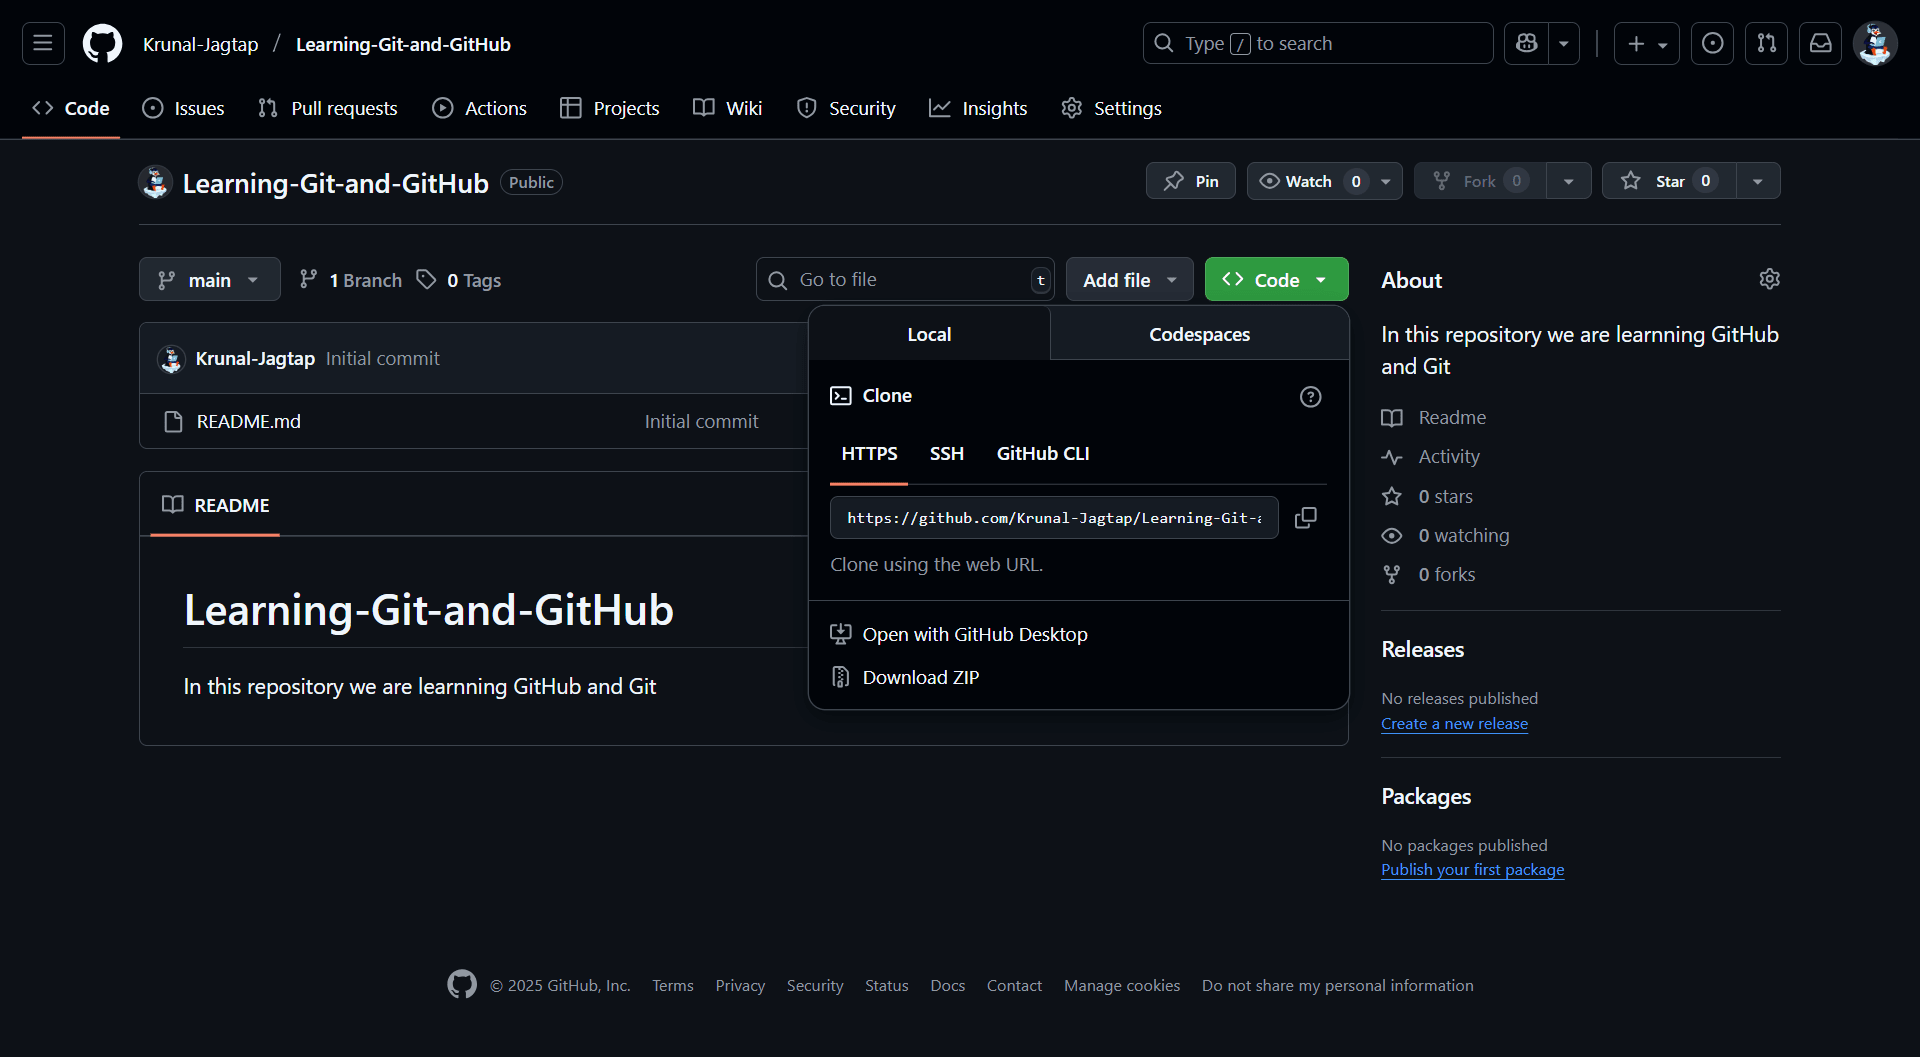Open the Initial commit message beside Krunal-Jagtap
The width and height of the screenshot is (1920, 1057).
[x=382, y=358]
